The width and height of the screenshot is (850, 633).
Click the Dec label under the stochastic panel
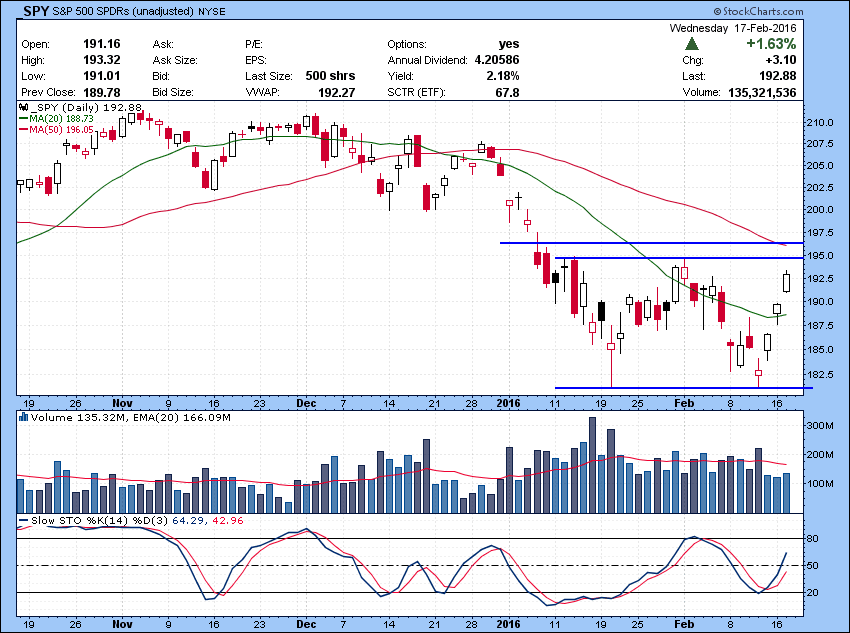(307, 624)
